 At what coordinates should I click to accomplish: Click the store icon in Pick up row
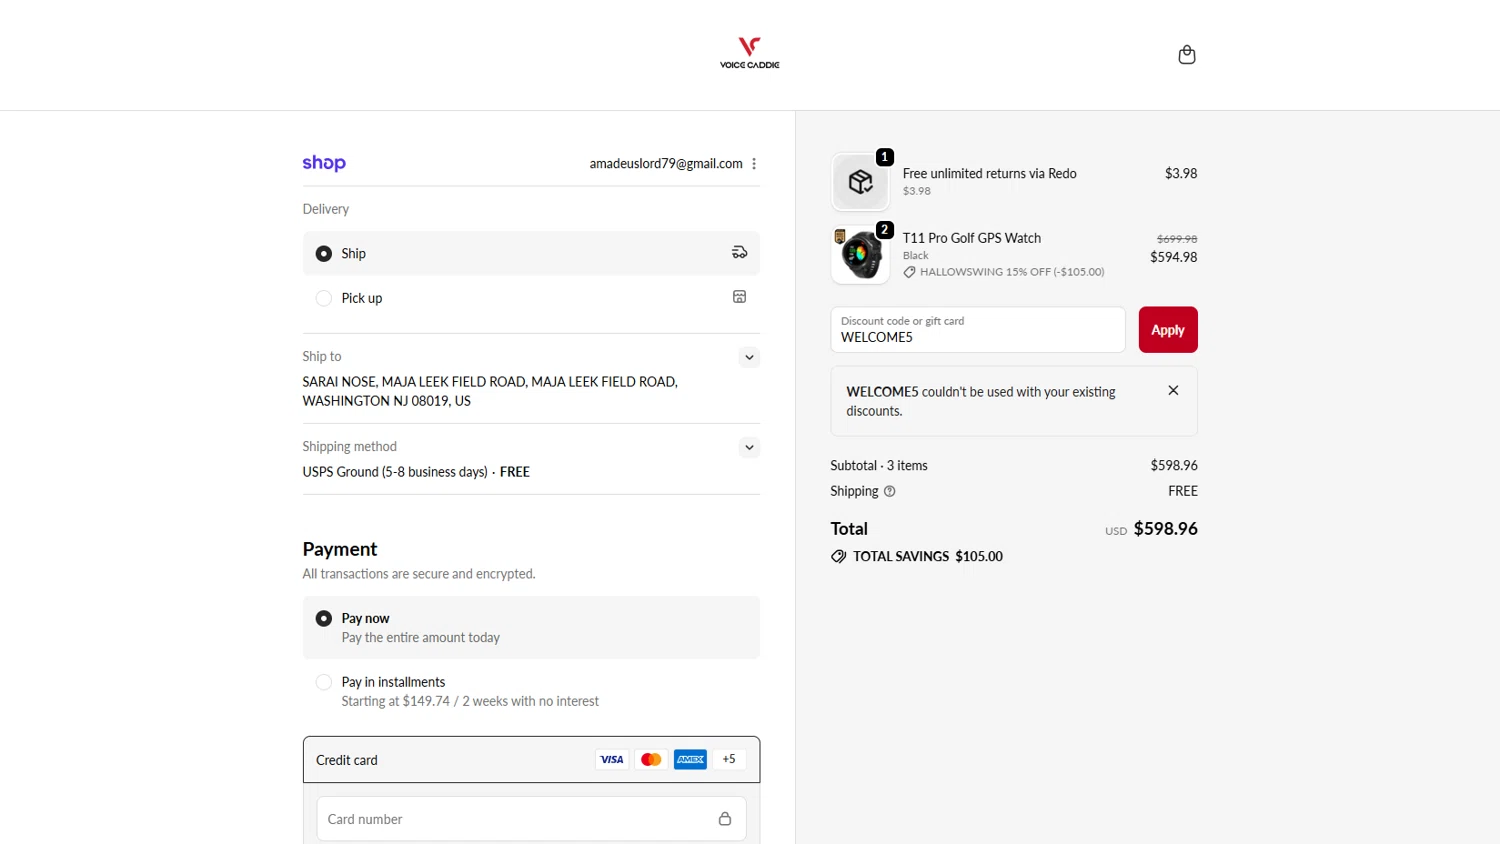pos(739,297)
